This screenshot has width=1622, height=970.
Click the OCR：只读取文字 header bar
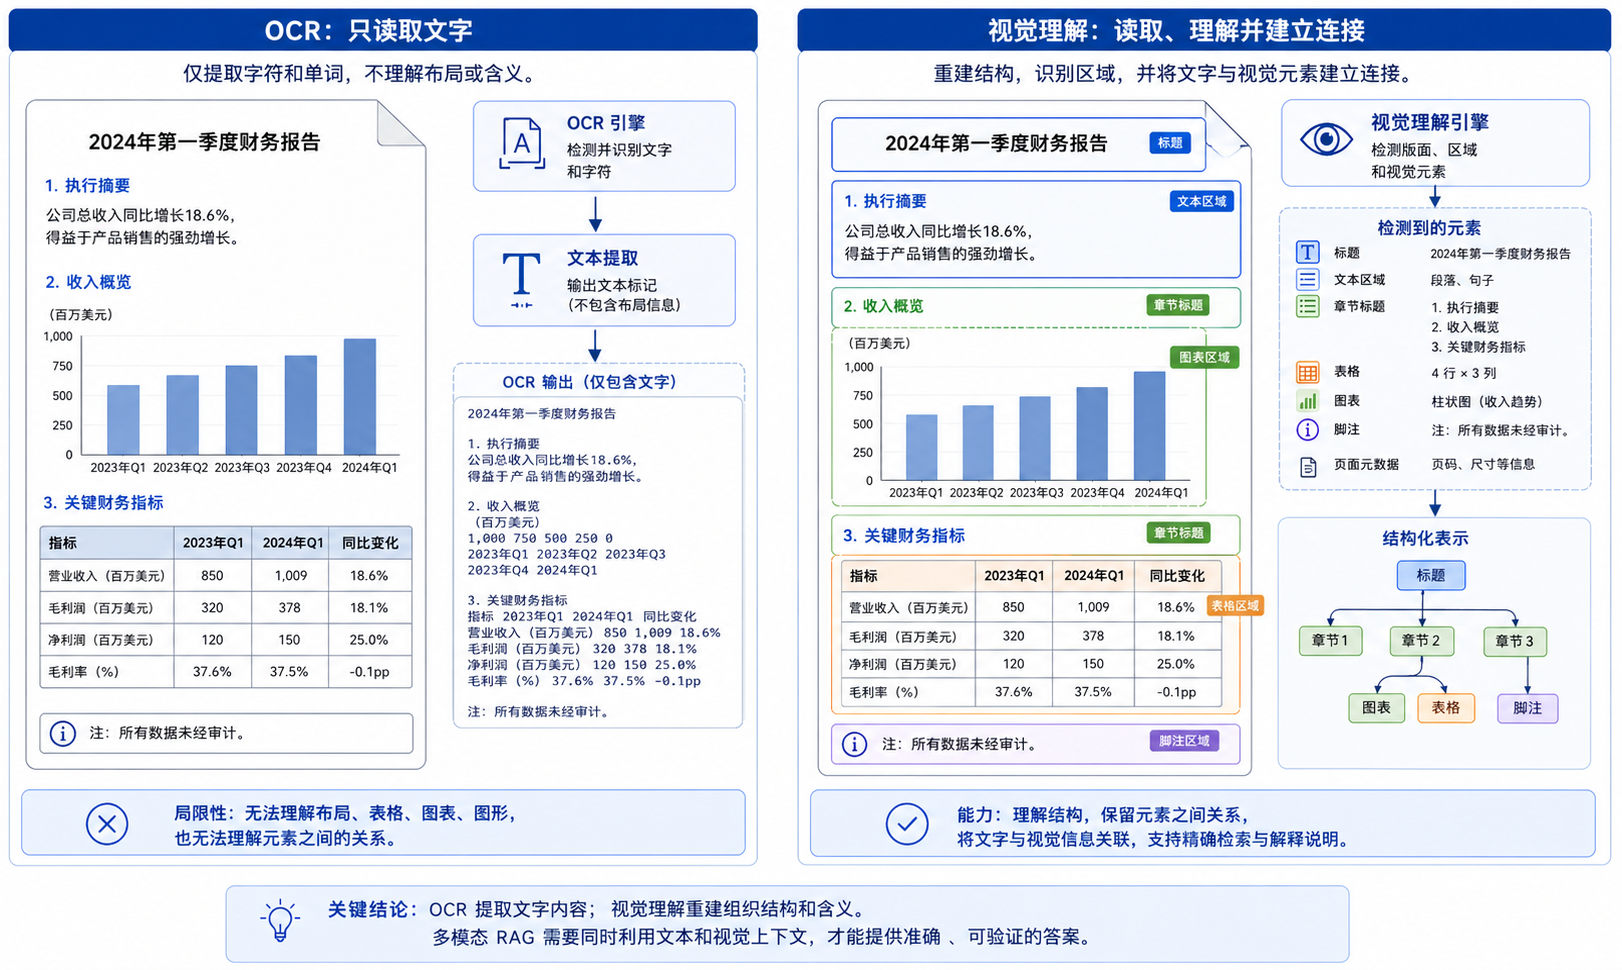pos(383,30)
